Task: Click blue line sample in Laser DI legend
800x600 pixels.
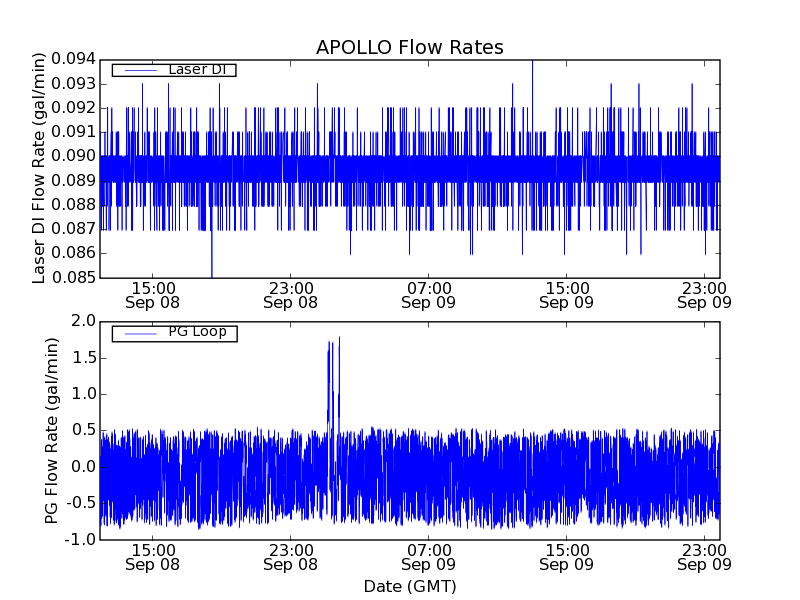Action: pos(136,70)
